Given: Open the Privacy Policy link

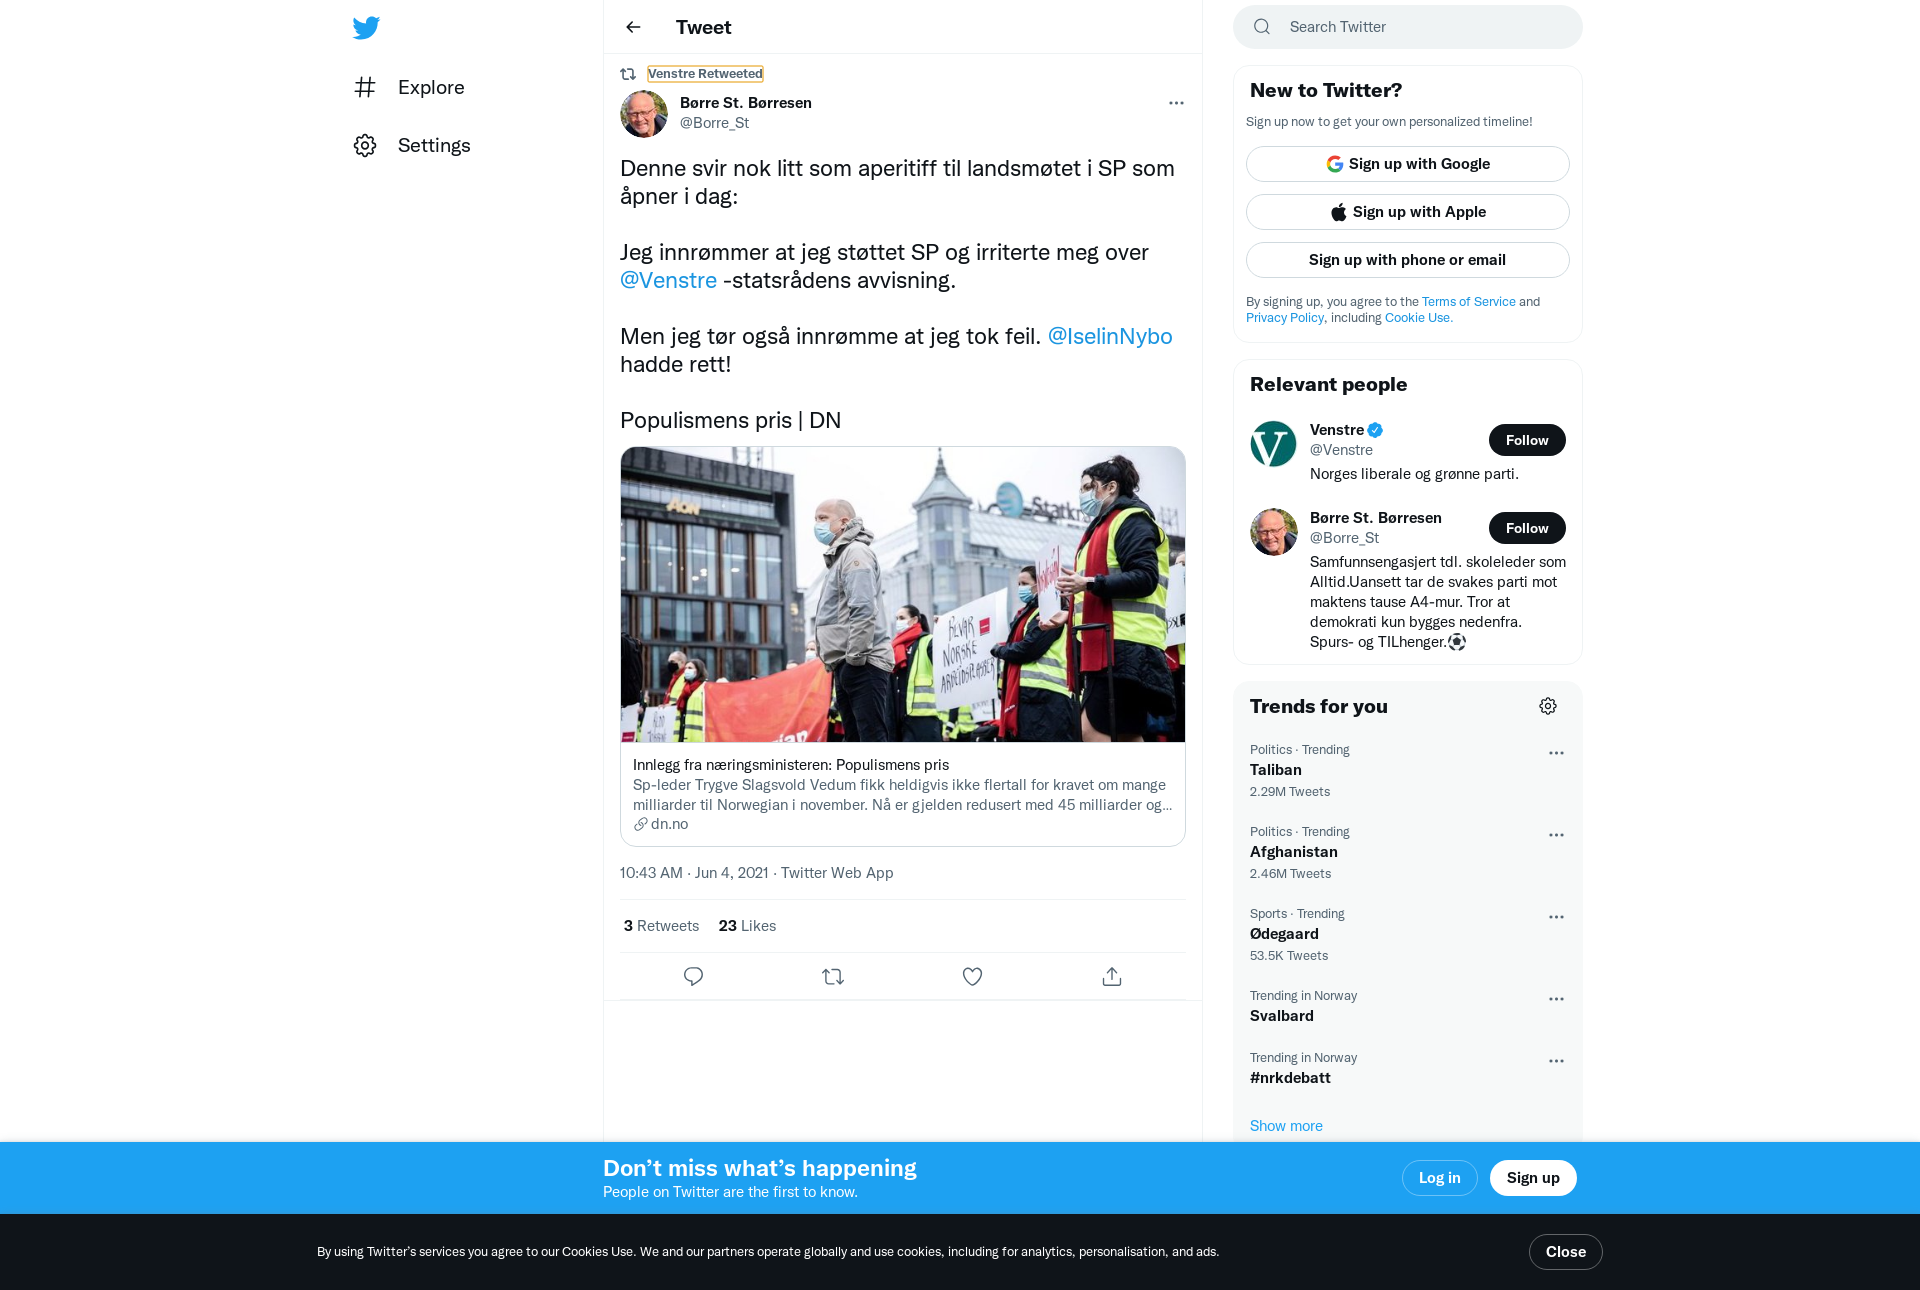Looking at the screenshot, I should [x=1285, y=318].
